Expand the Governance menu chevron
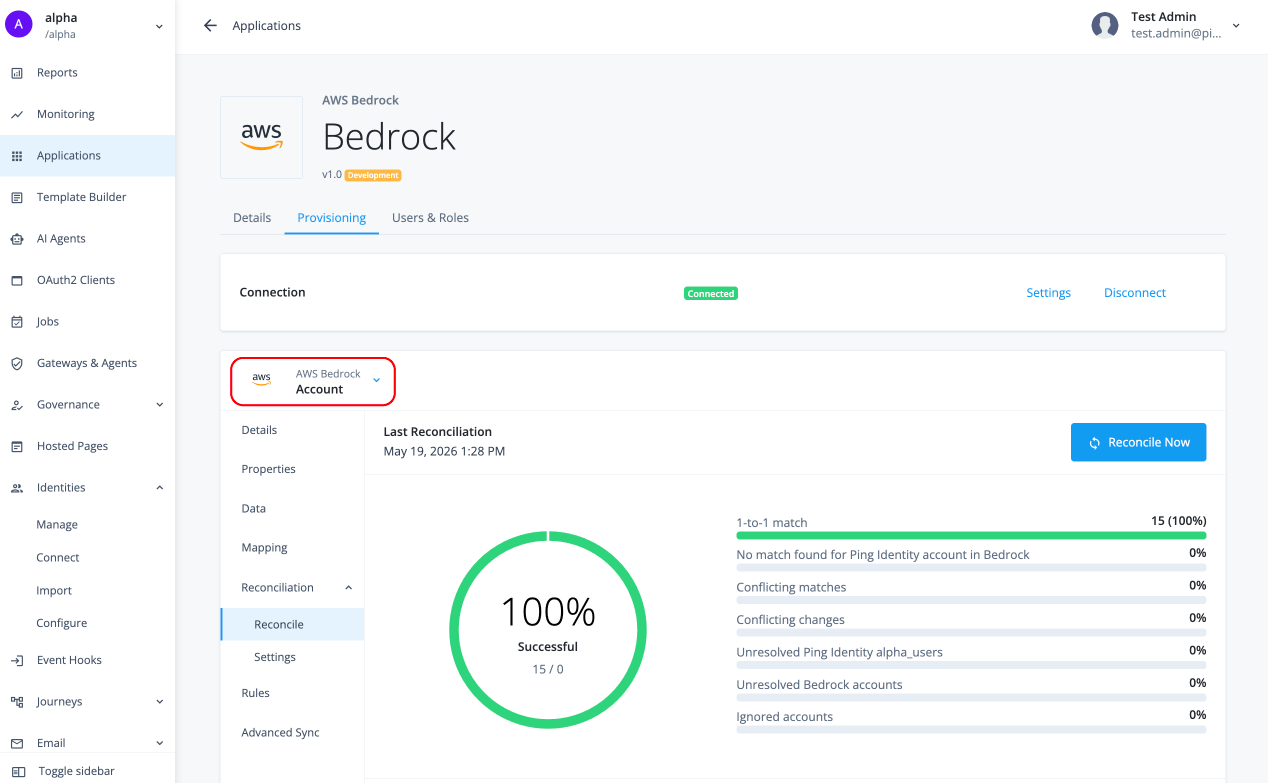 pyautogui.click(x=159, y=405)
